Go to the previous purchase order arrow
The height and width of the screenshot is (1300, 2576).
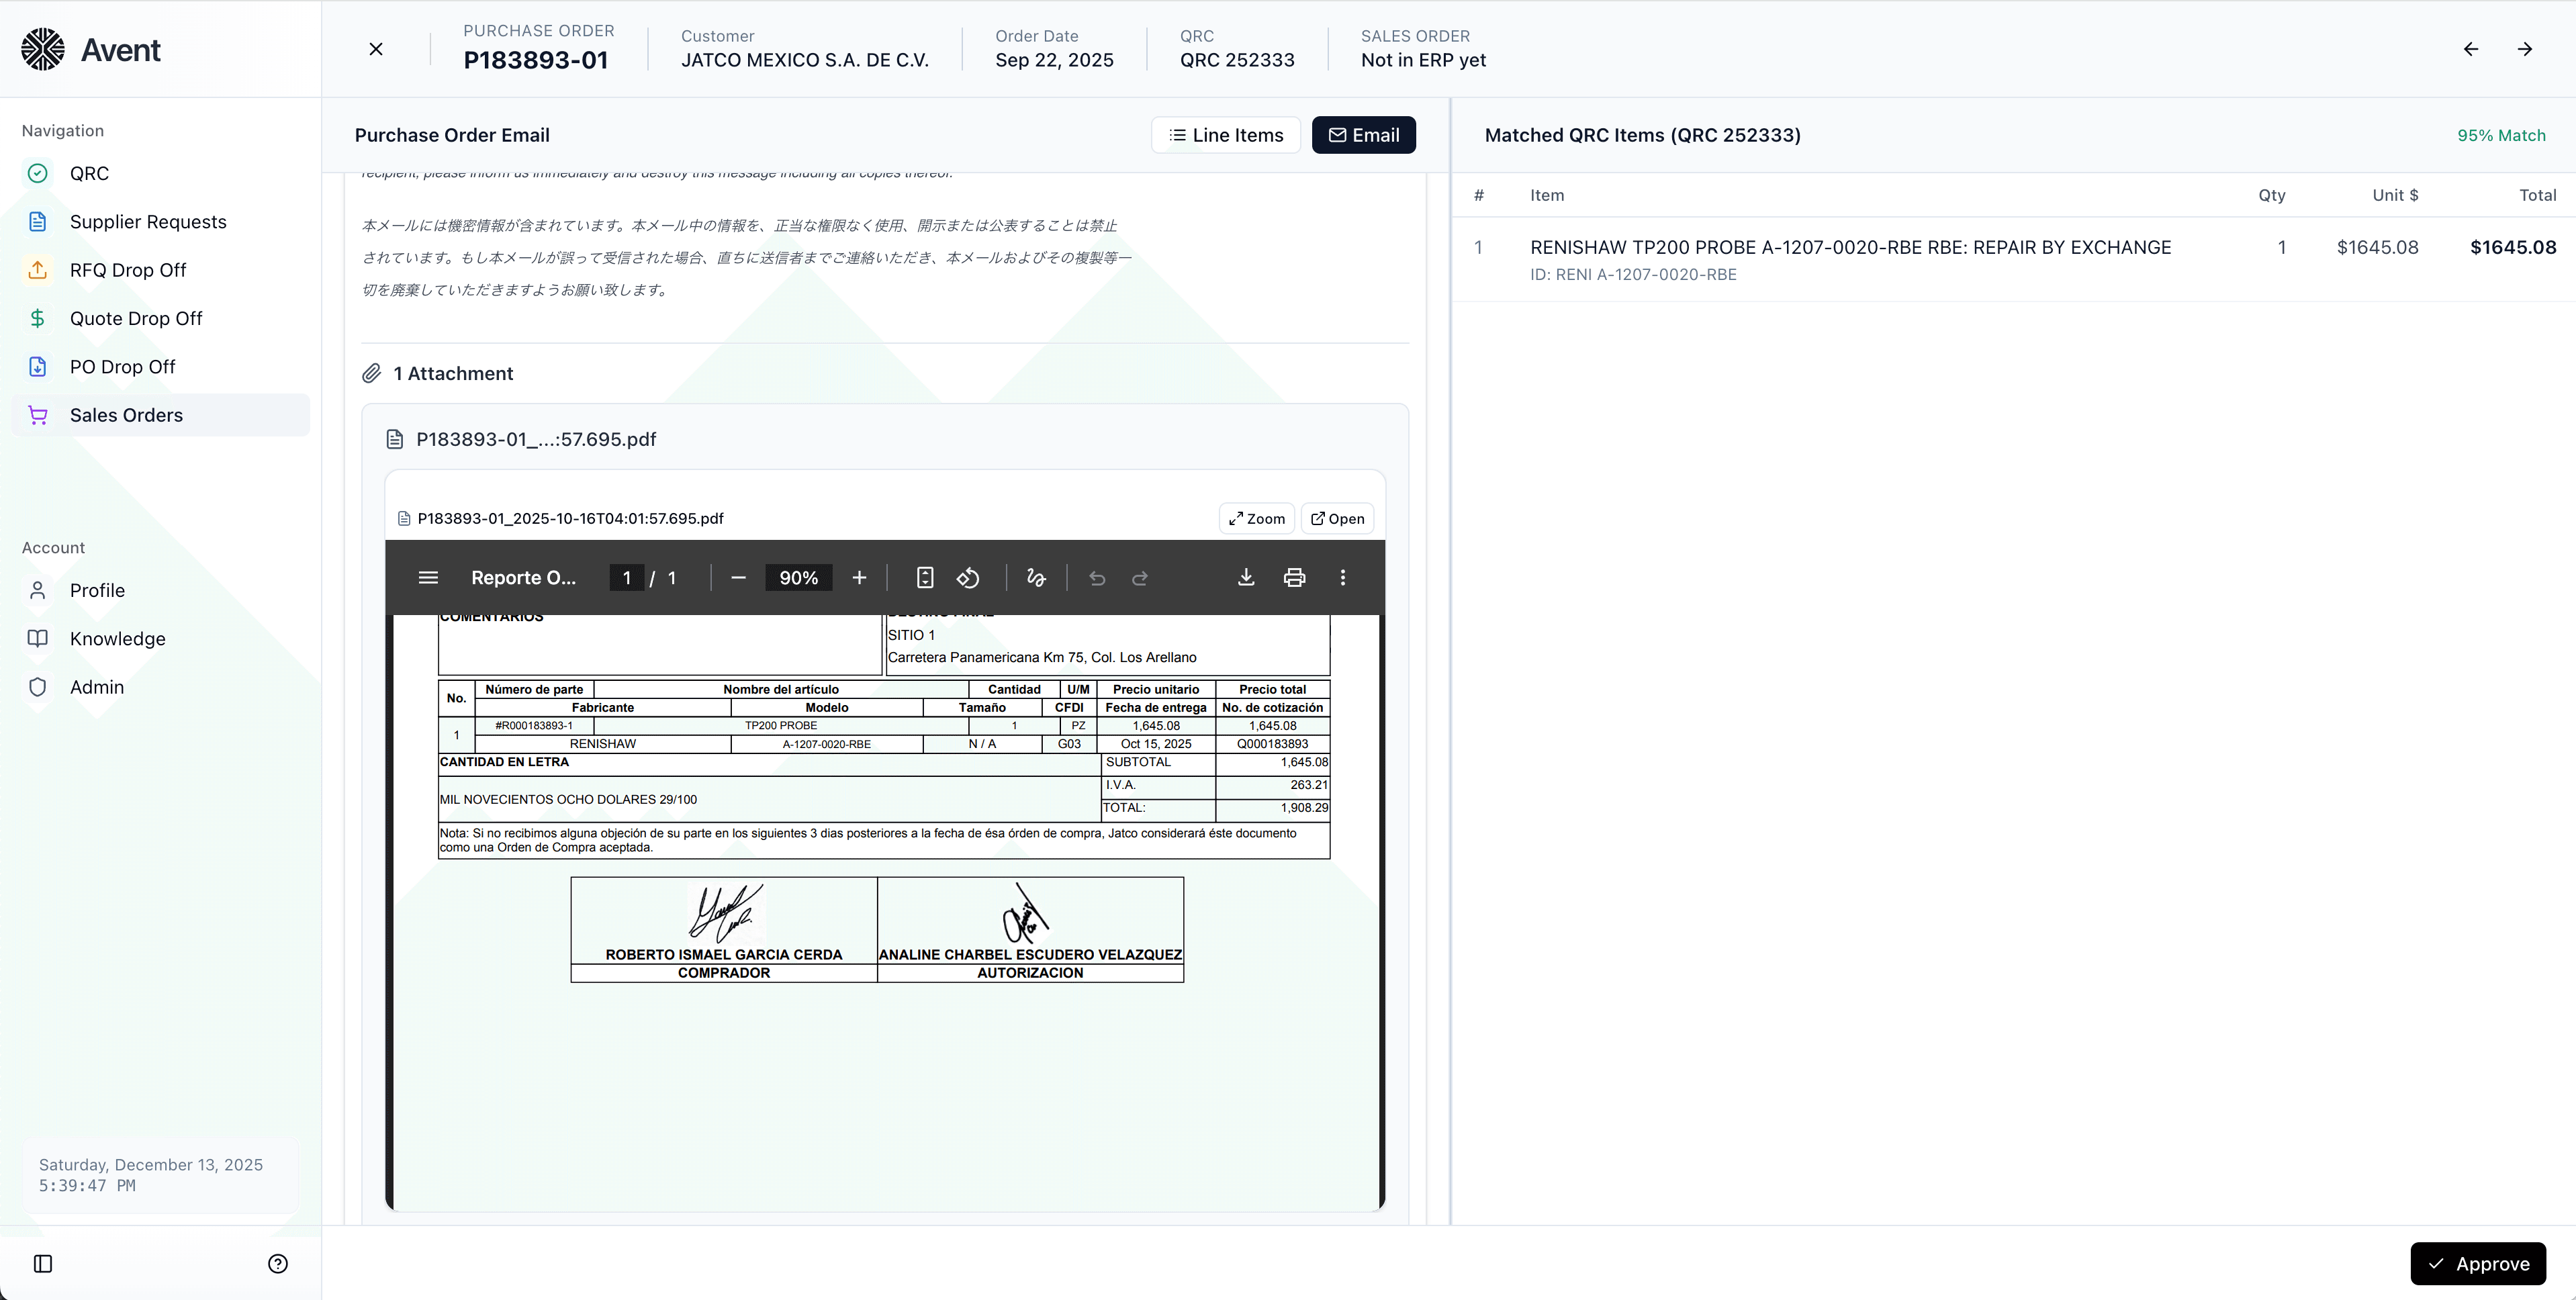2471,49
